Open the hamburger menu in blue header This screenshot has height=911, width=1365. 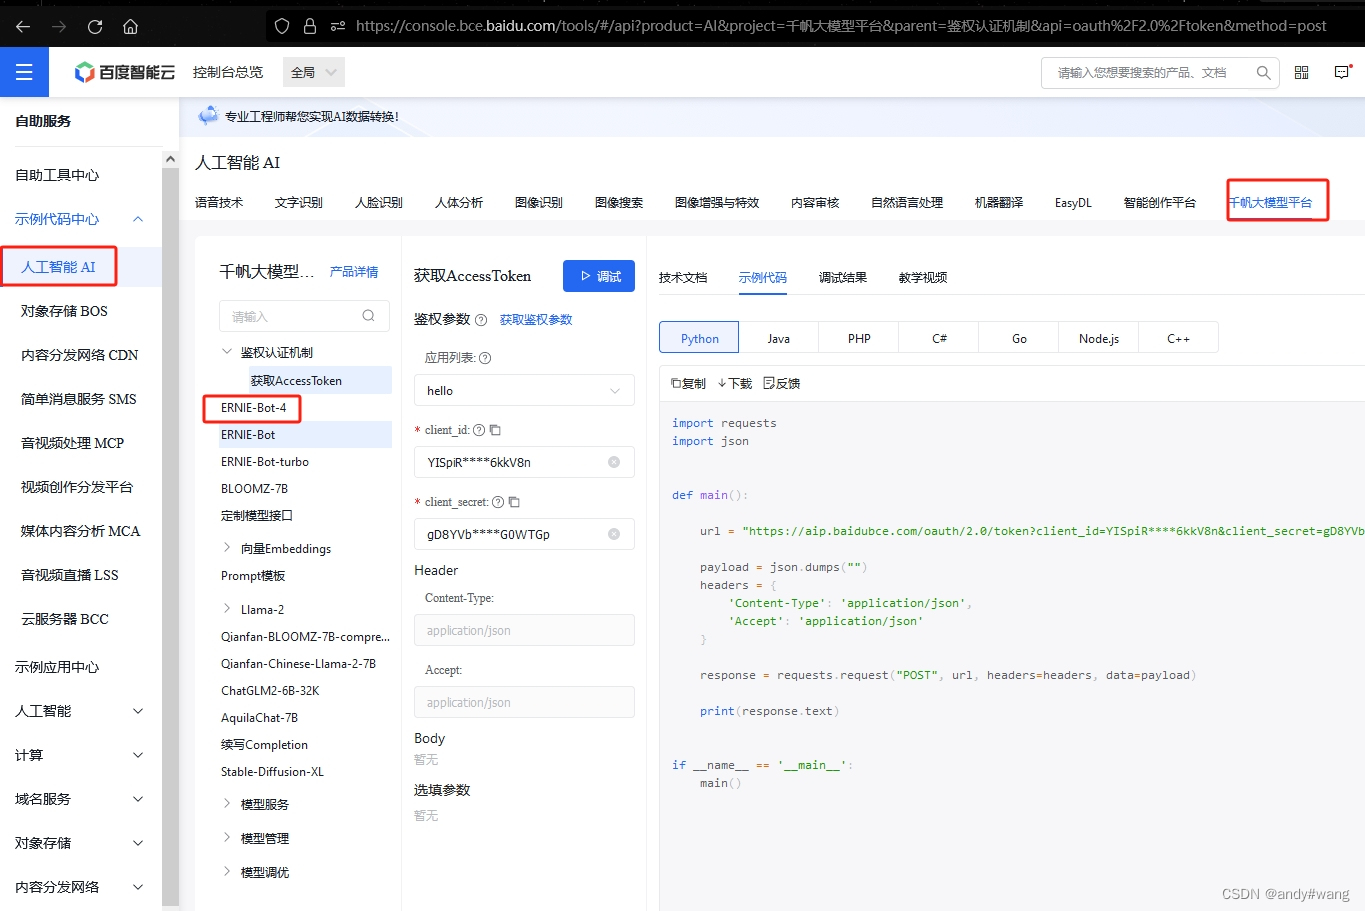[x=24, y=72]
